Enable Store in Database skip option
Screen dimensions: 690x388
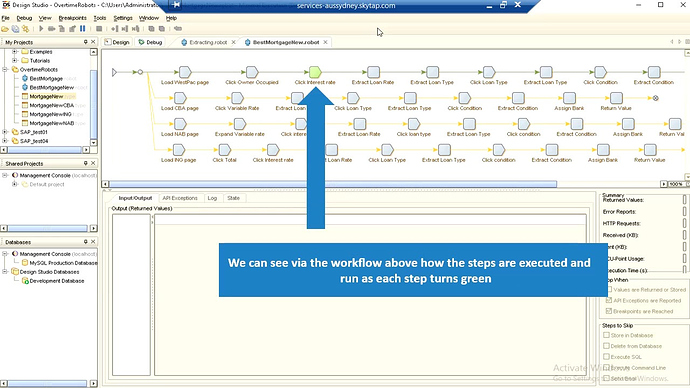[606, 335]
